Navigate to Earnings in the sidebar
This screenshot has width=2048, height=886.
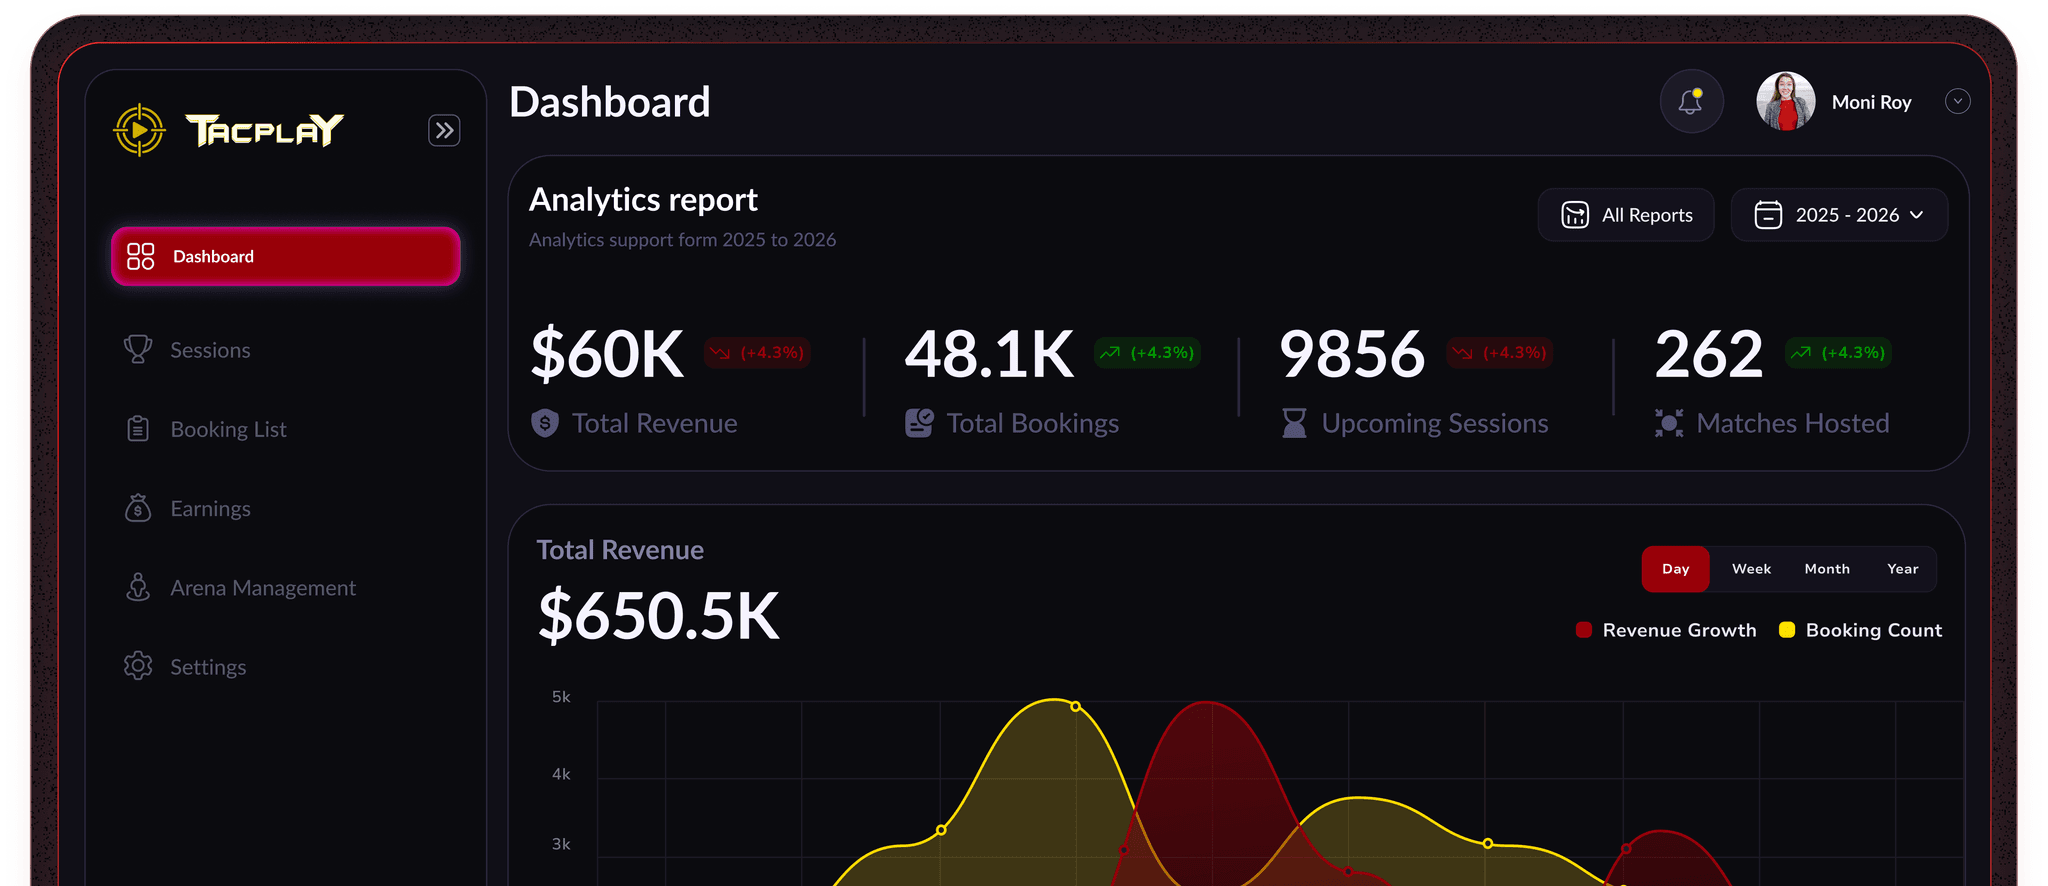tap(210, 508)
